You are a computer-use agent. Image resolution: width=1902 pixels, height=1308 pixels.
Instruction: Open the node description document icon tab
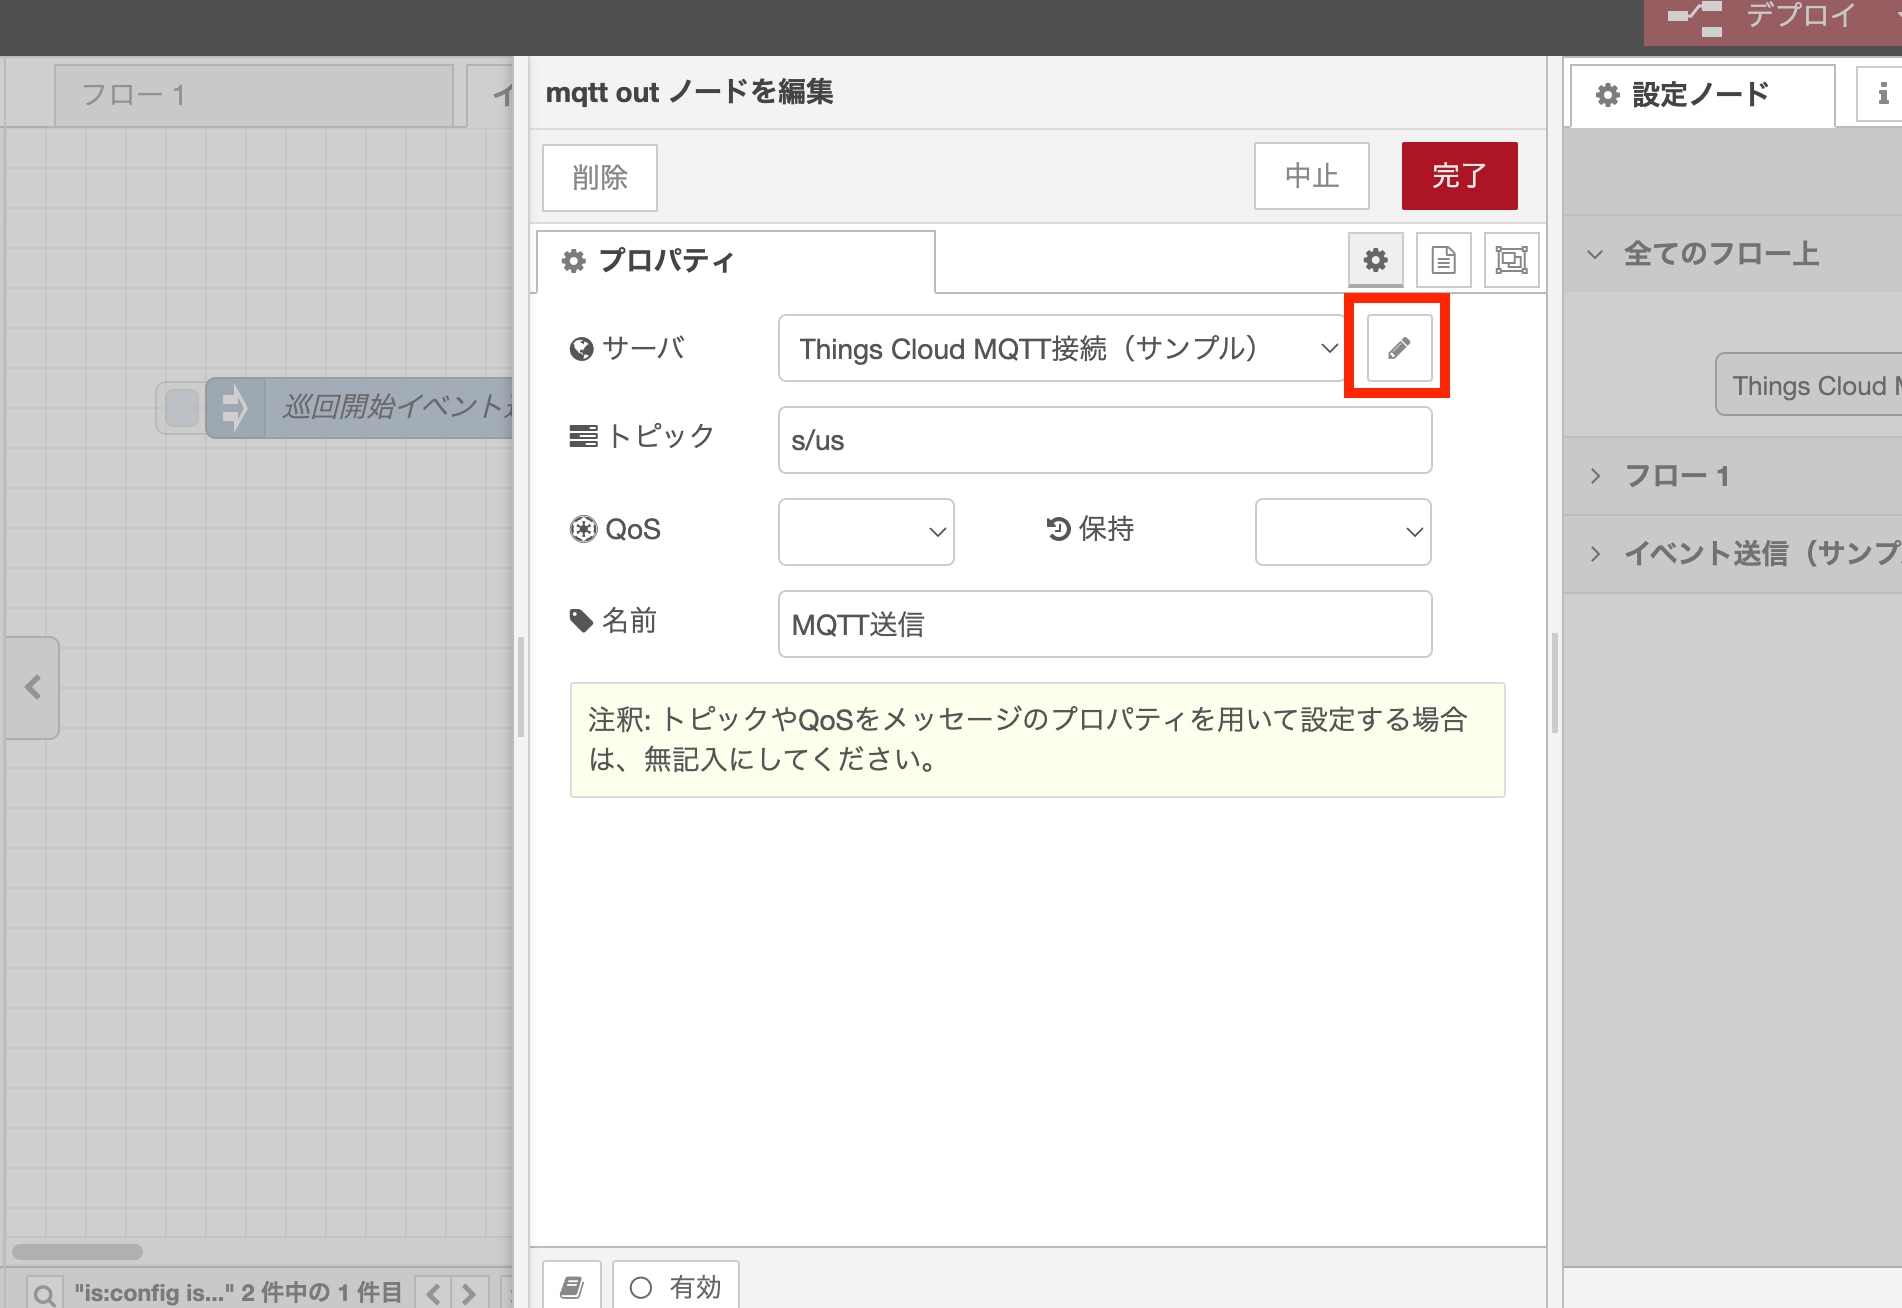1443,260
